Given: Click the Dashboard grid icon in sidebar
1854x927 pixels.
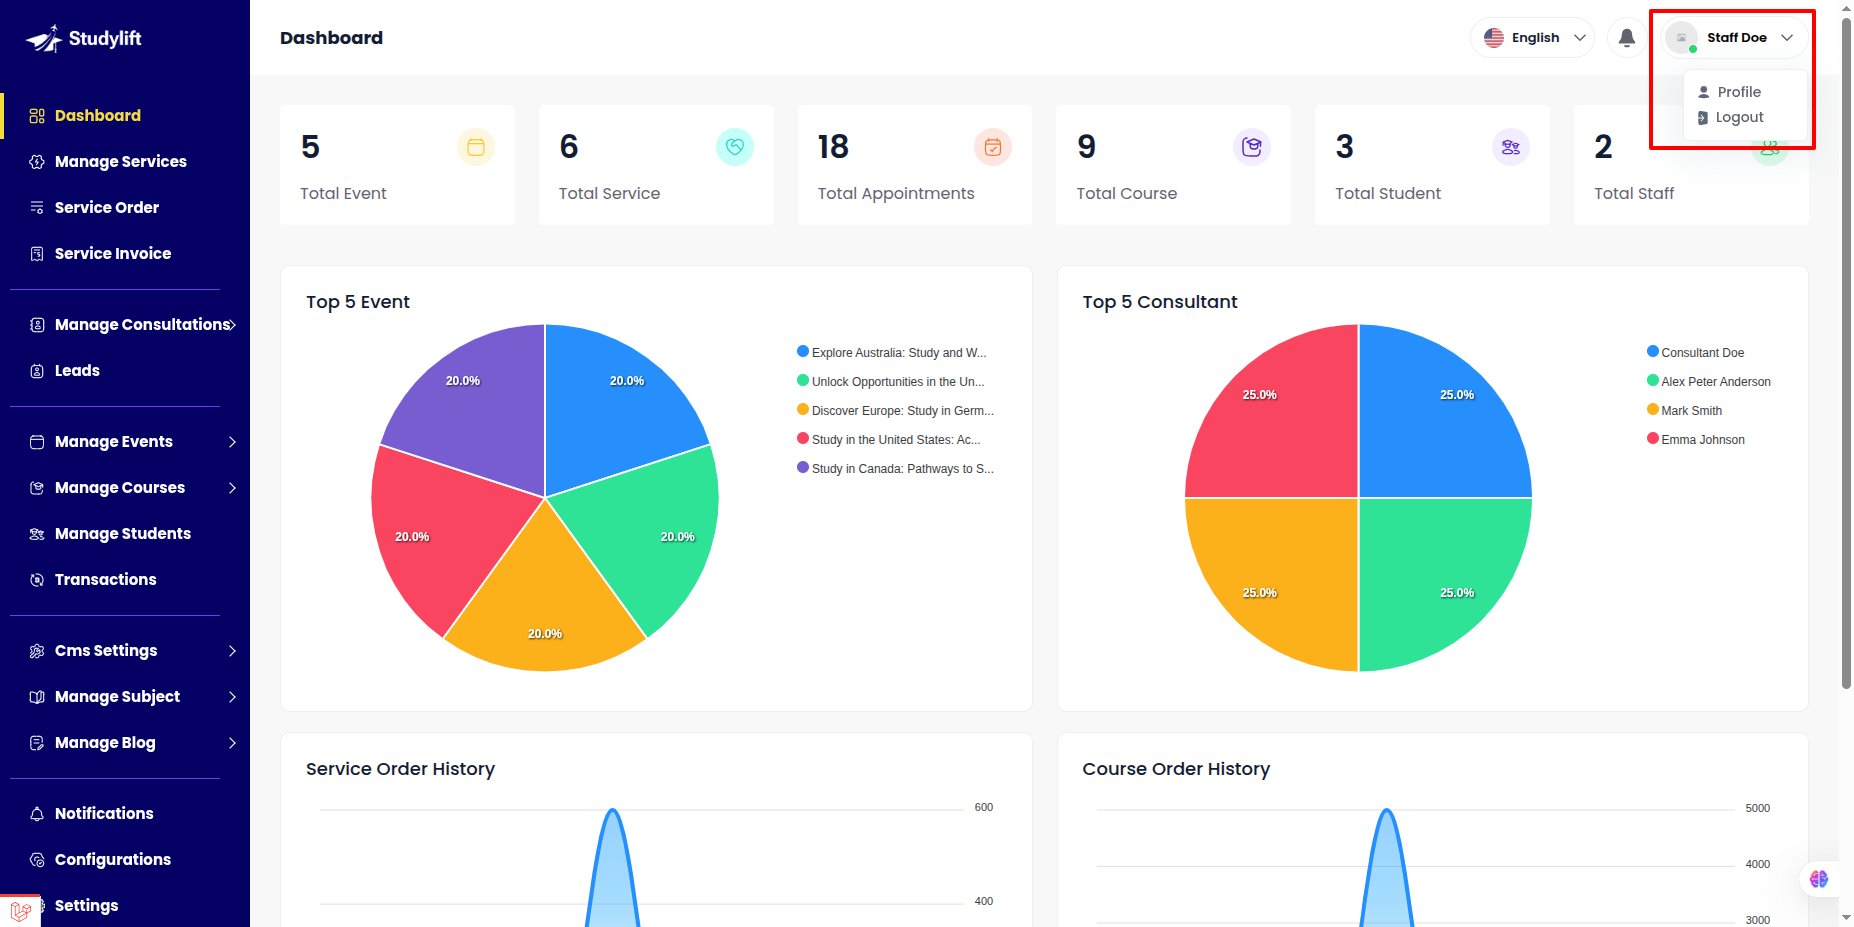Looking at the screenshot, I should coord(37,116).
